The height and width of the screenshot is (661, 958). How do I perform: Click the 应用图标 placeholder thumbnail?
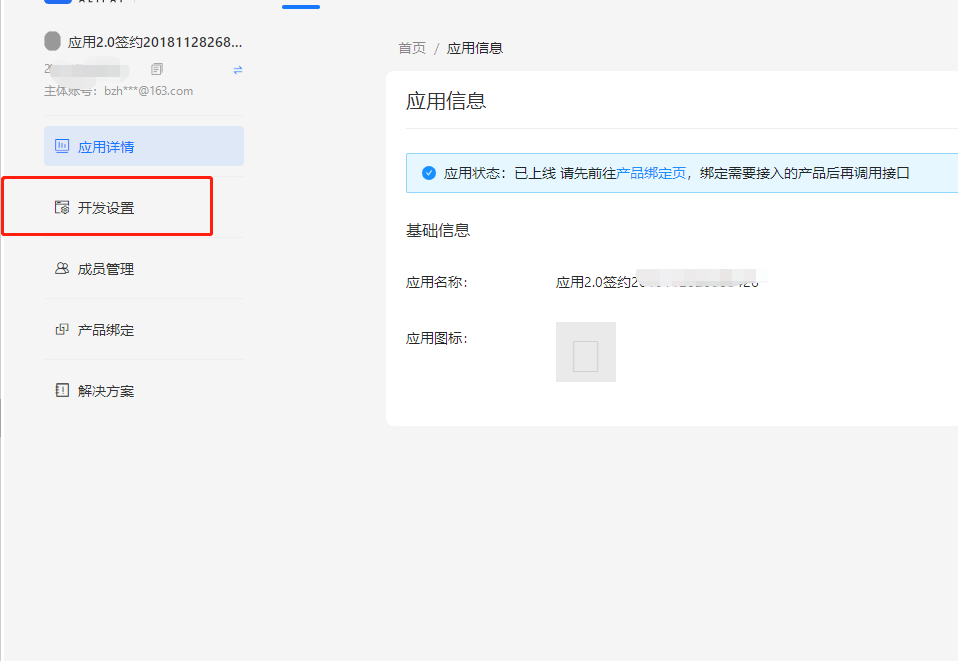[x=585, y=351]
